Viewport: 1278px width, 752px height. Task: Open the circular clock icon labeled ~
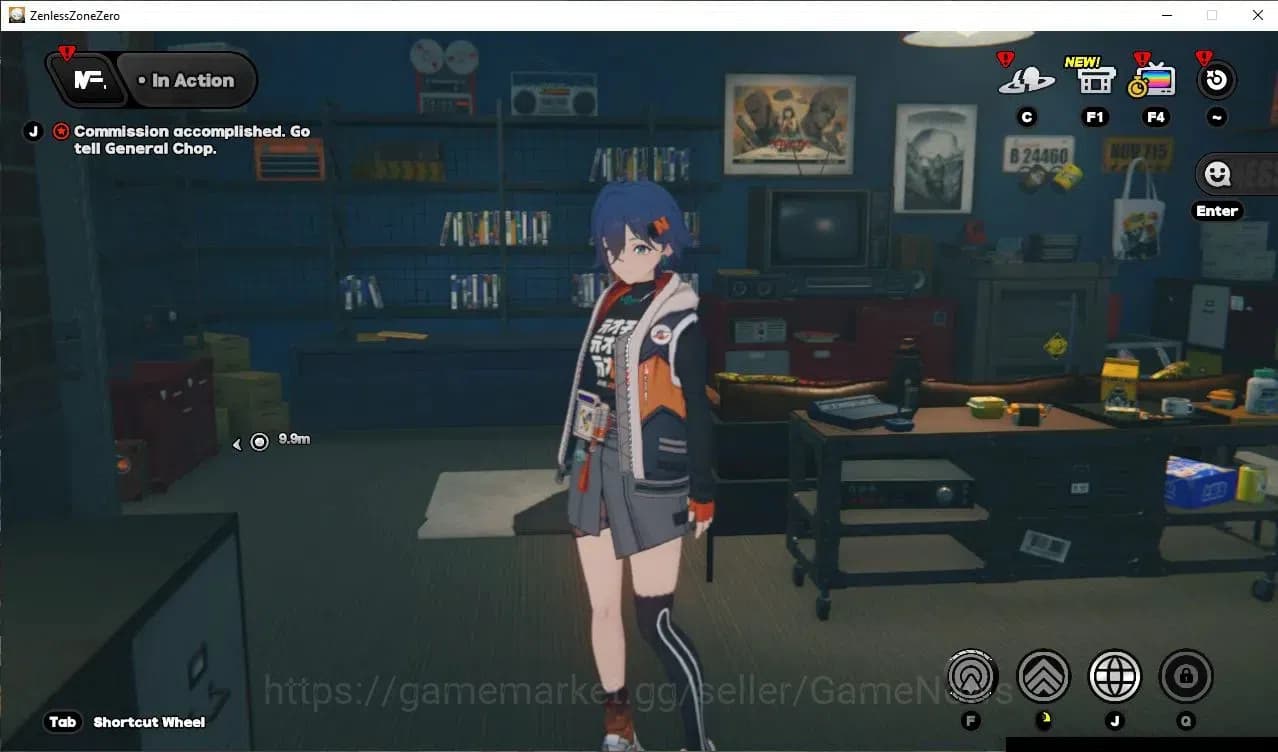[1217, 80]
